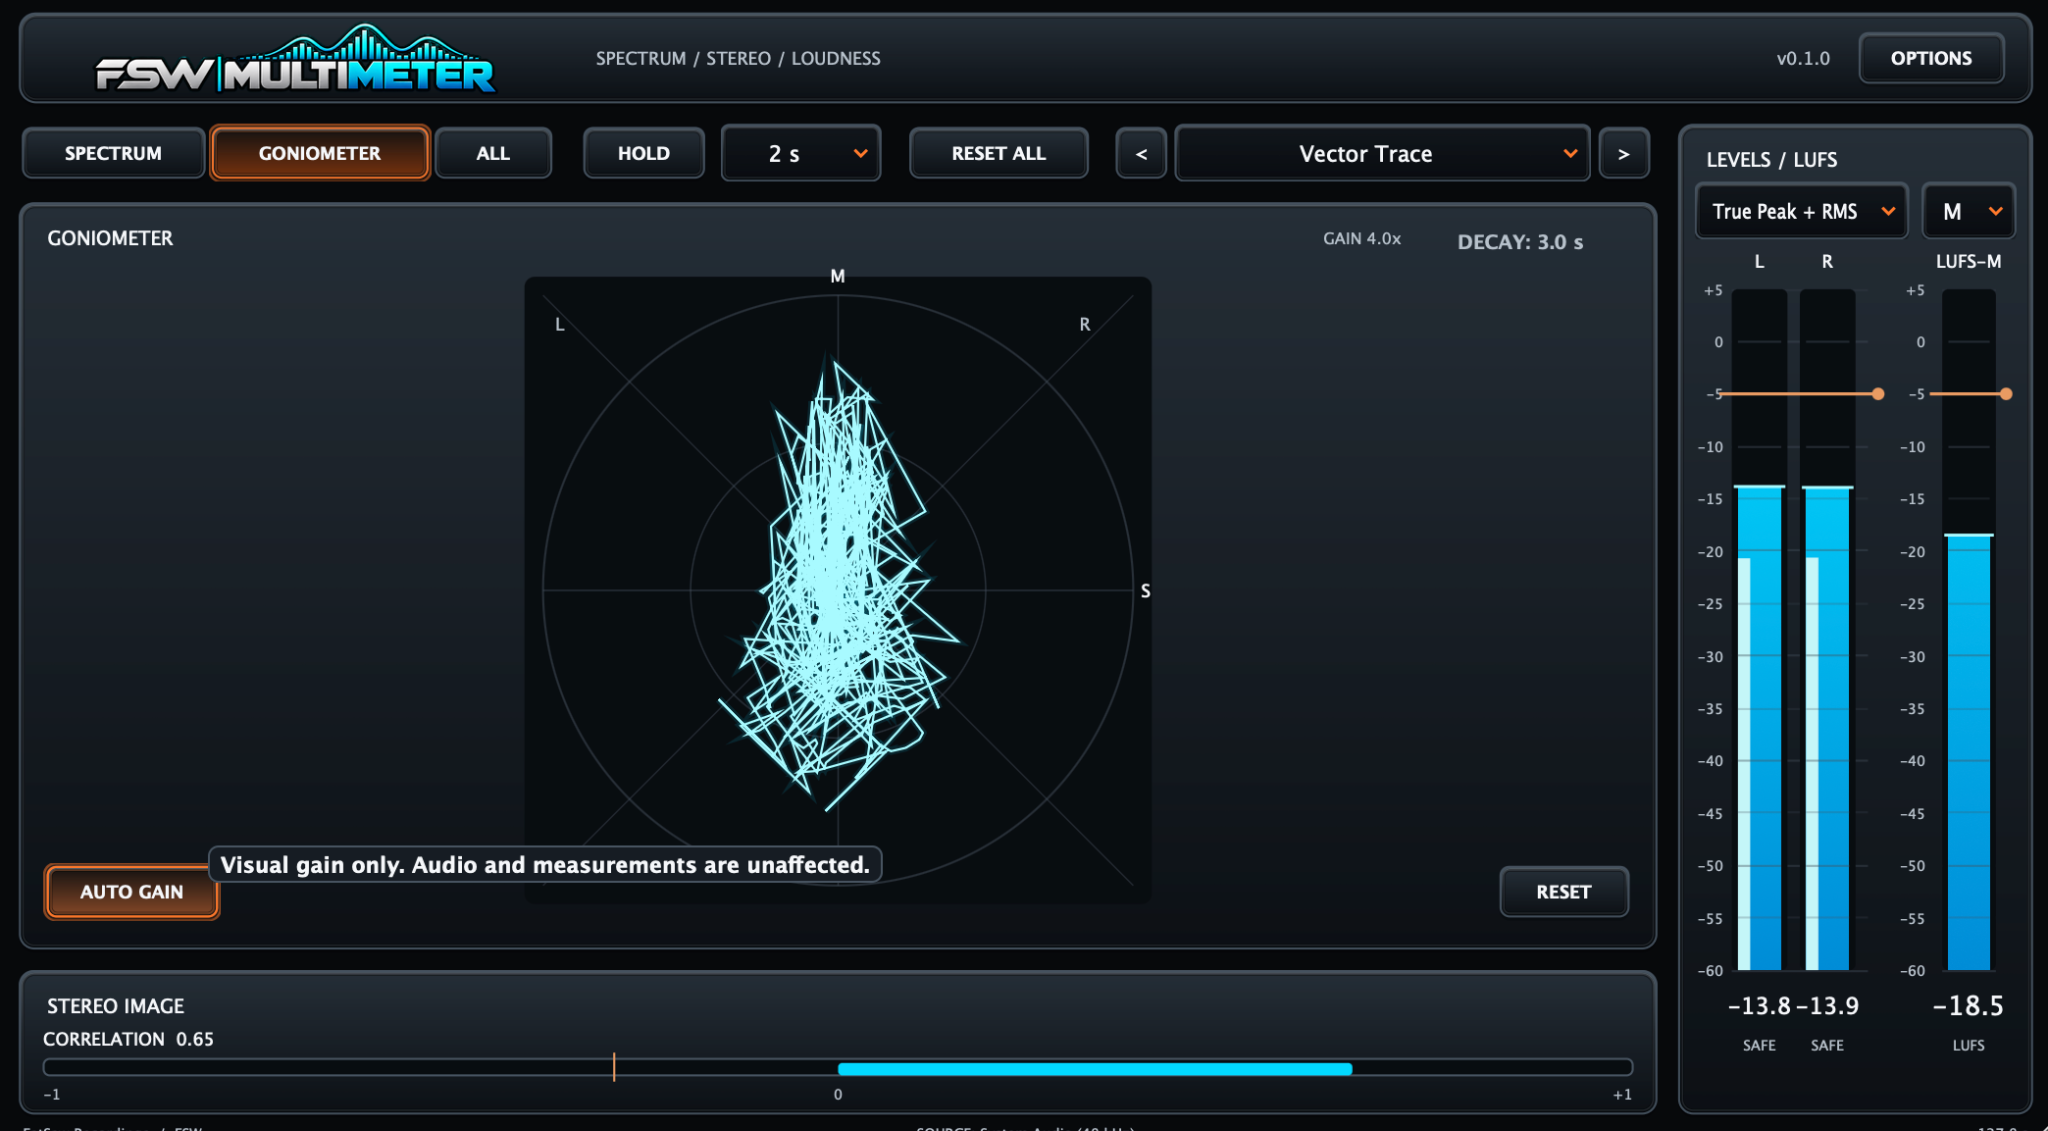Click the FSW Multimeter logo
The image size is (2048, 1131).
pos(295,59)
